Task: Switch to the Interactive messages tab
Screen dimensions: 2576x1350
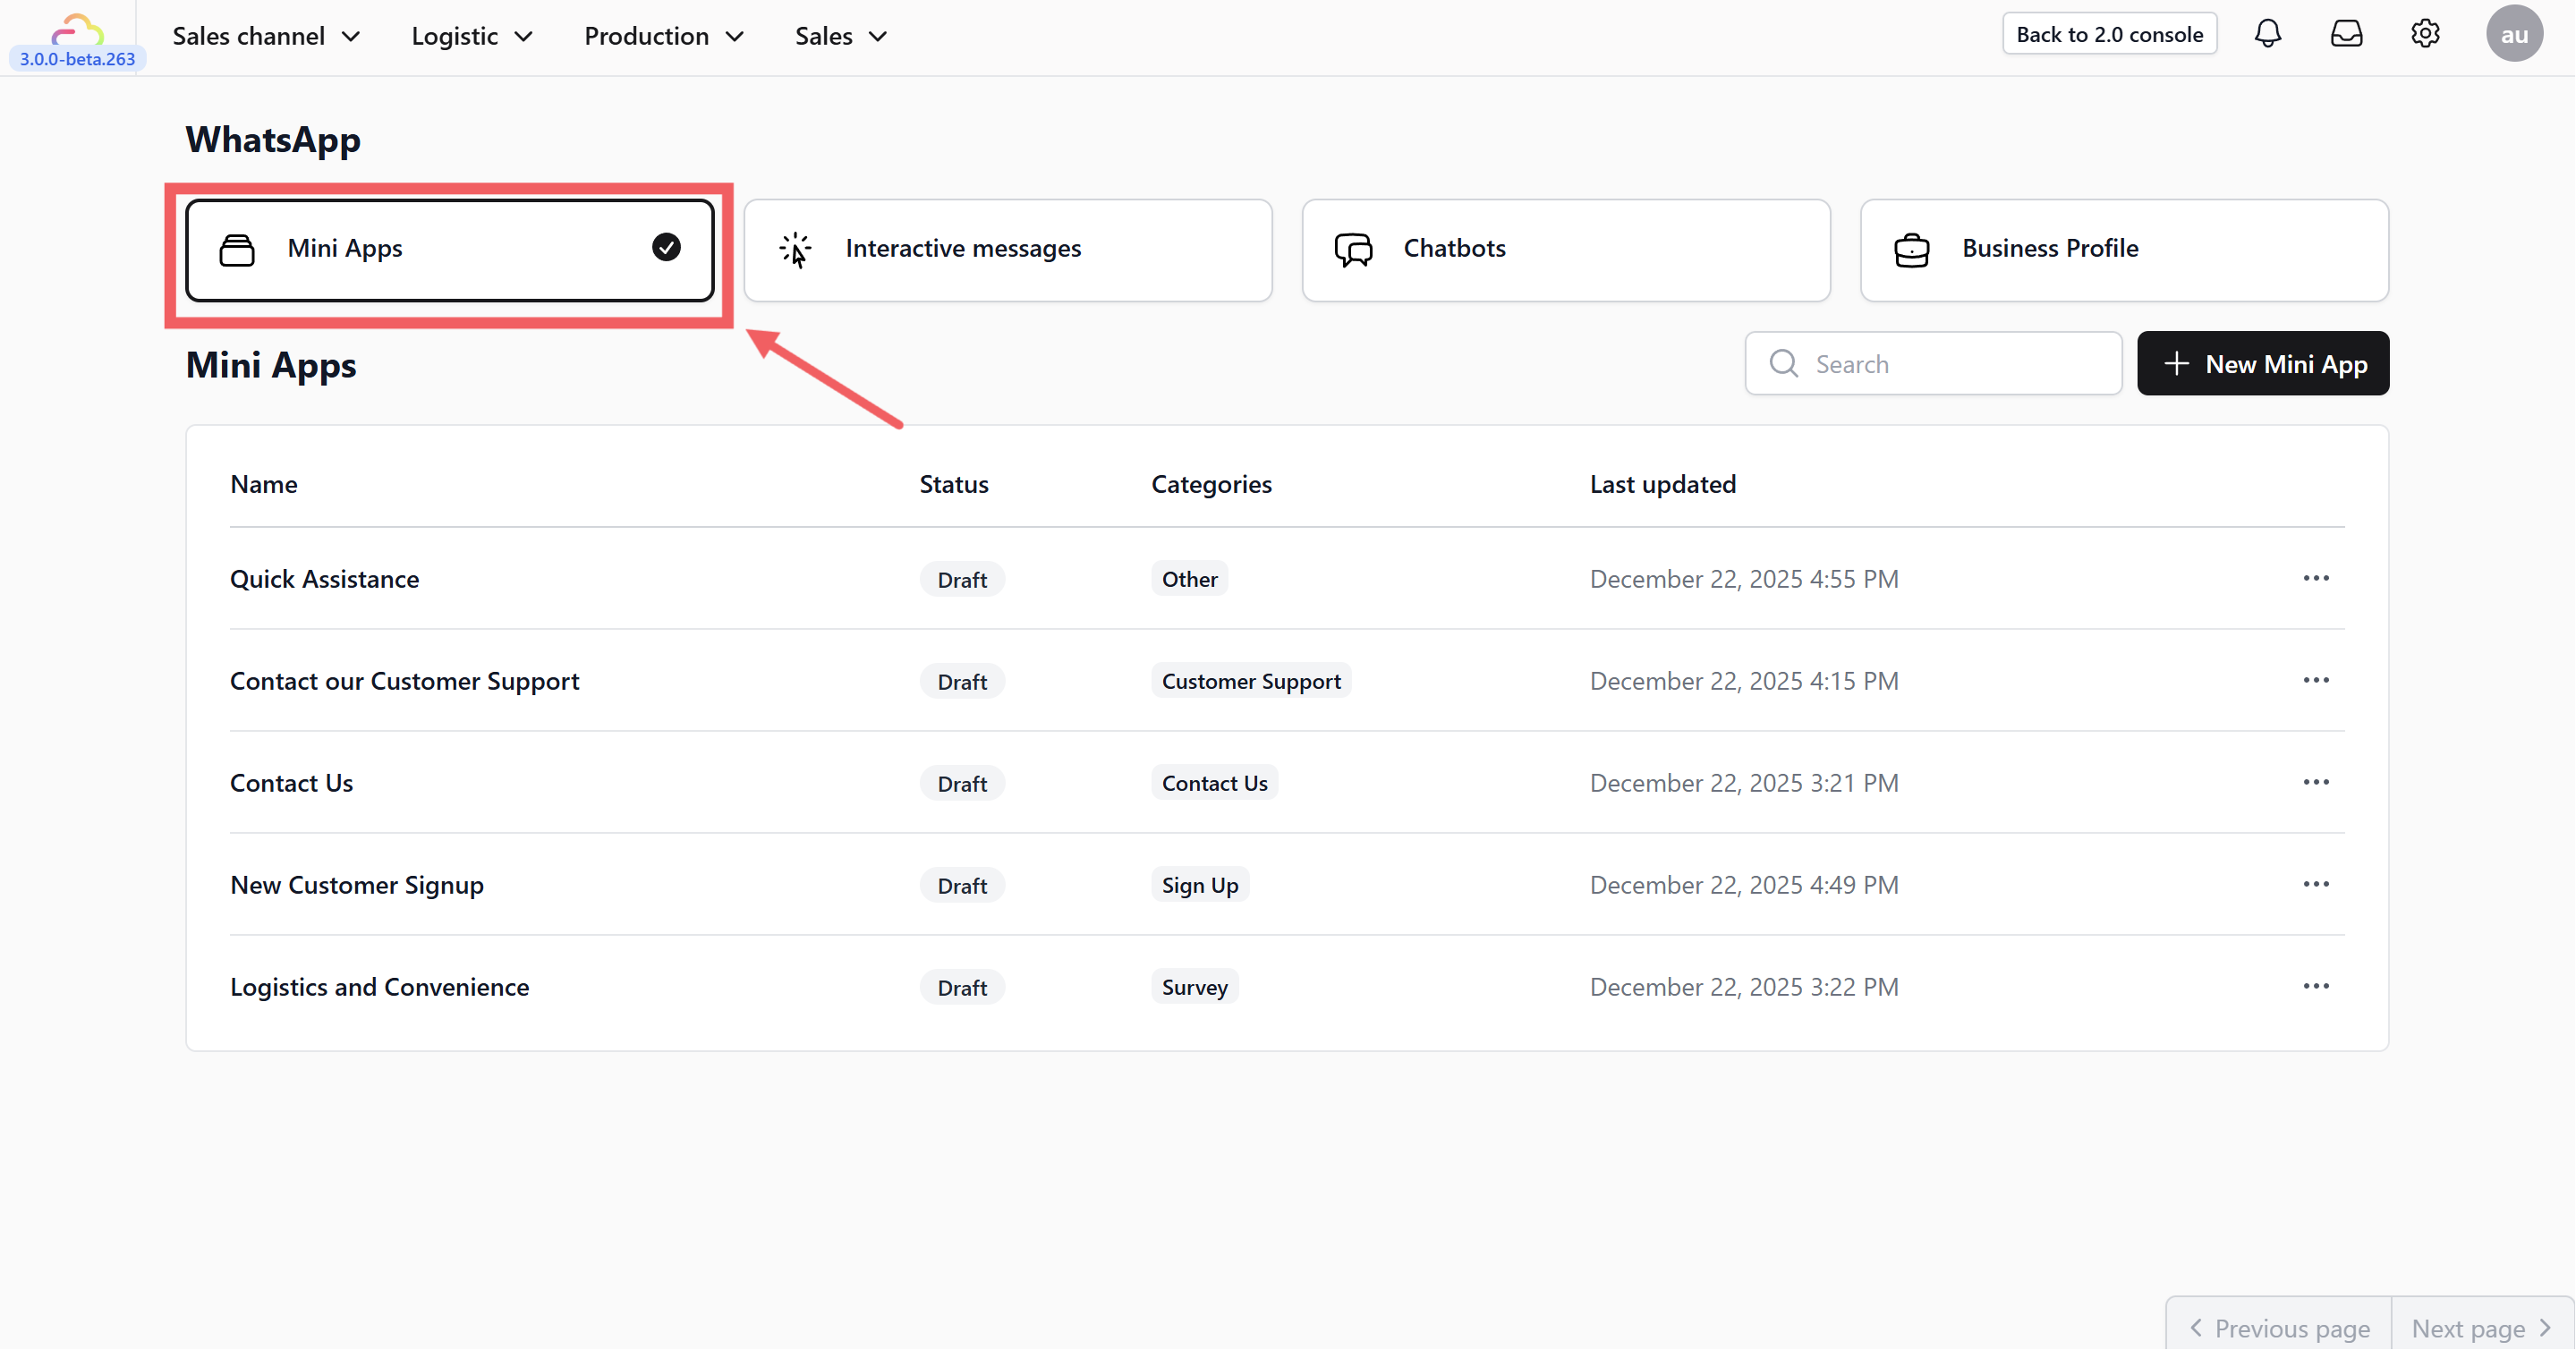Action: (1007, 250)
